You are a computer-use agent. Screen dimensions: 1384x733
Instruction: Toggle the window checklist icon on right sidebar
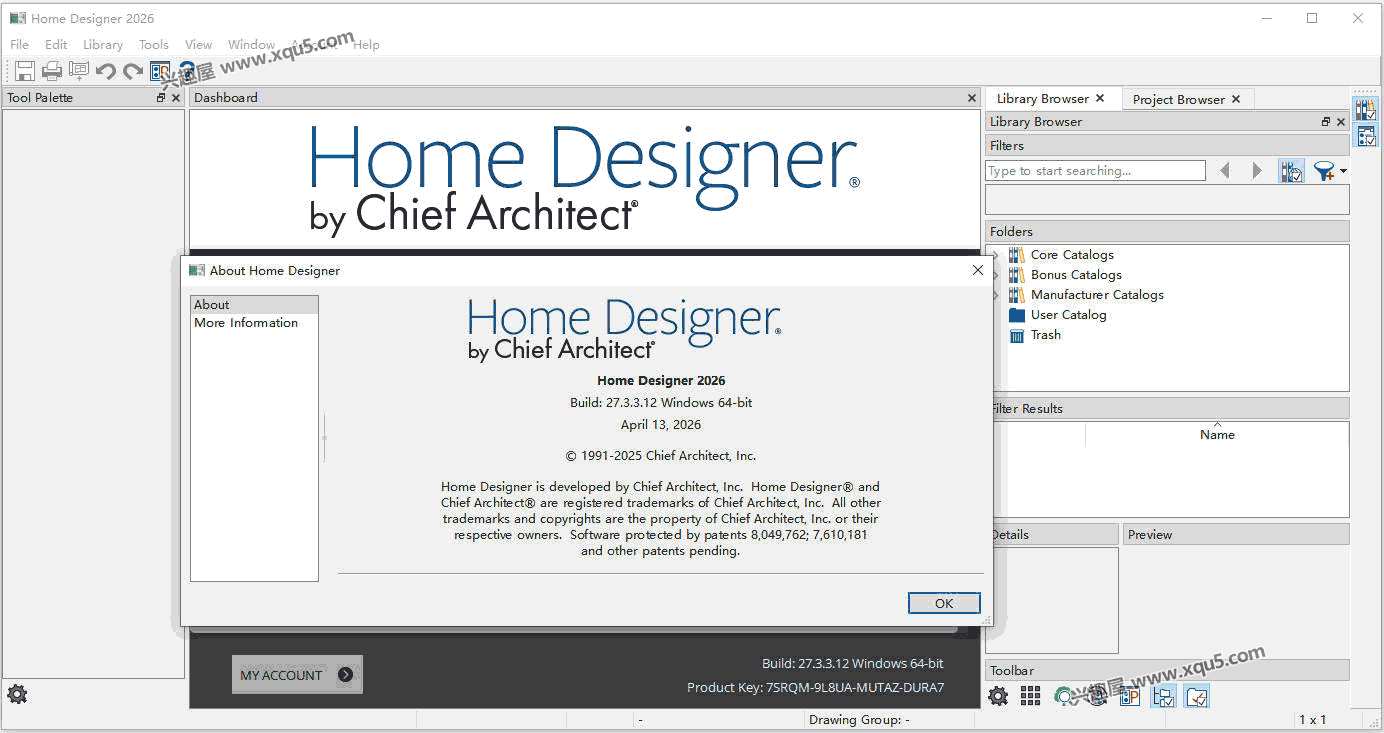[1366, 137]
